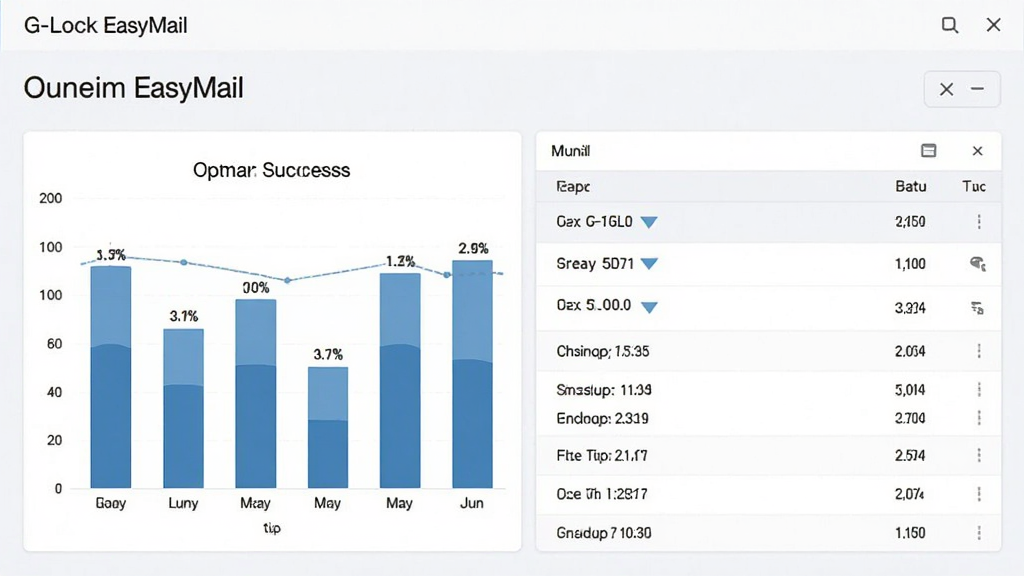The image size is (1024, 576).
Task: Sort by the Tuc column header
Action: pyautogui.click(x=974, y=187)
